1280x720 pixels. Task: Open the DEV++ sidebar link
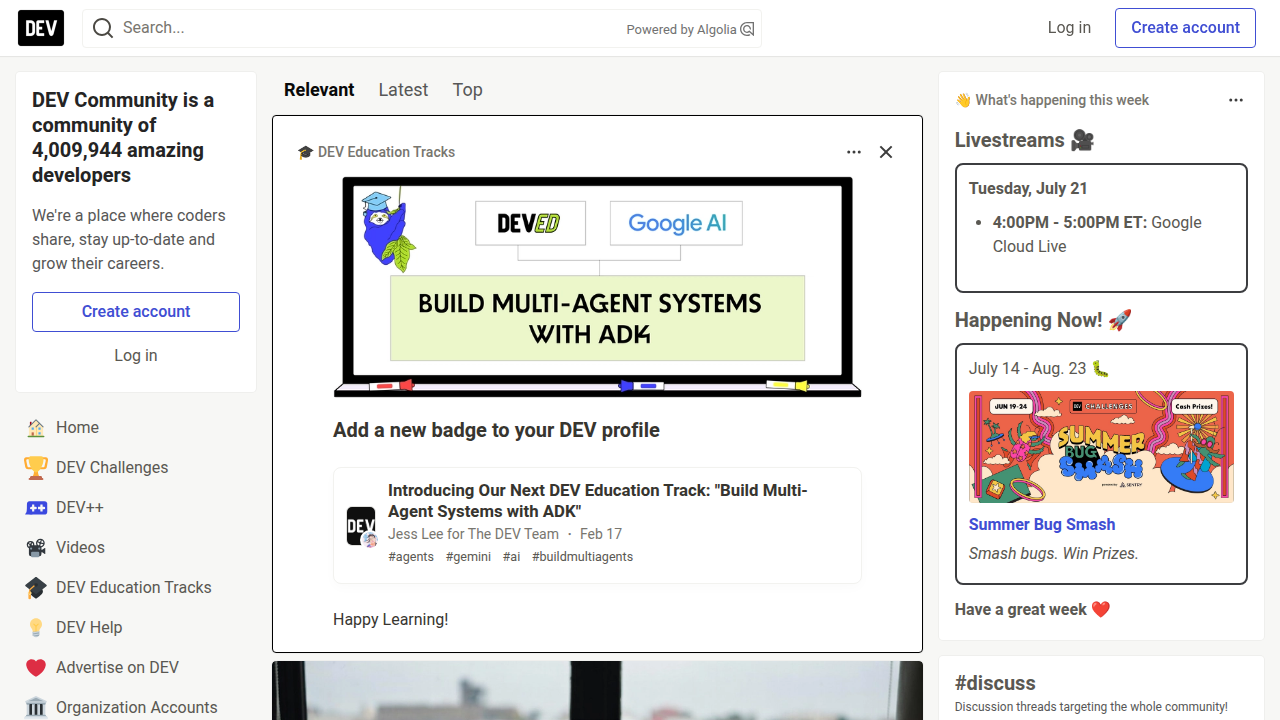[x=136, y=508]
